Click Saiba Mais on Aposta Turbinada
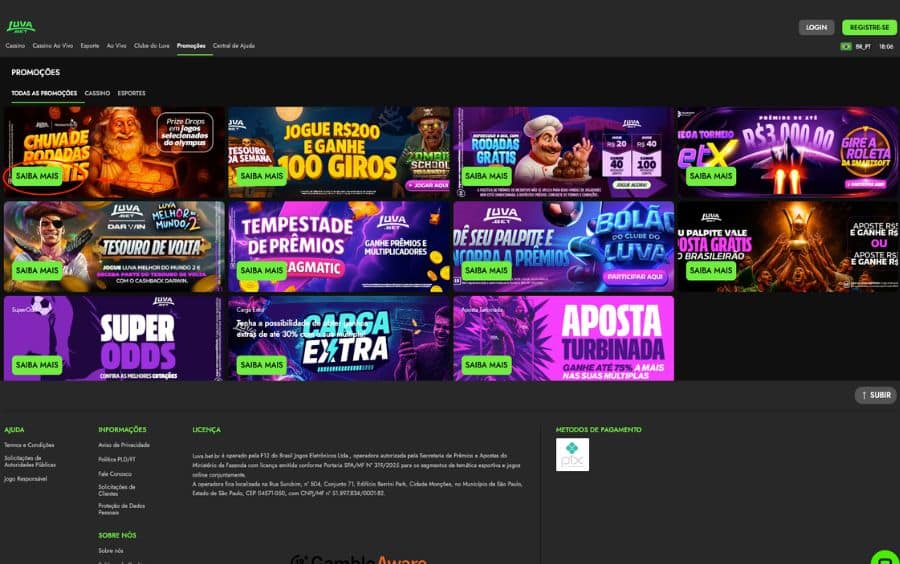The height and width of the screenshot is (564, 900). [486, 365]
